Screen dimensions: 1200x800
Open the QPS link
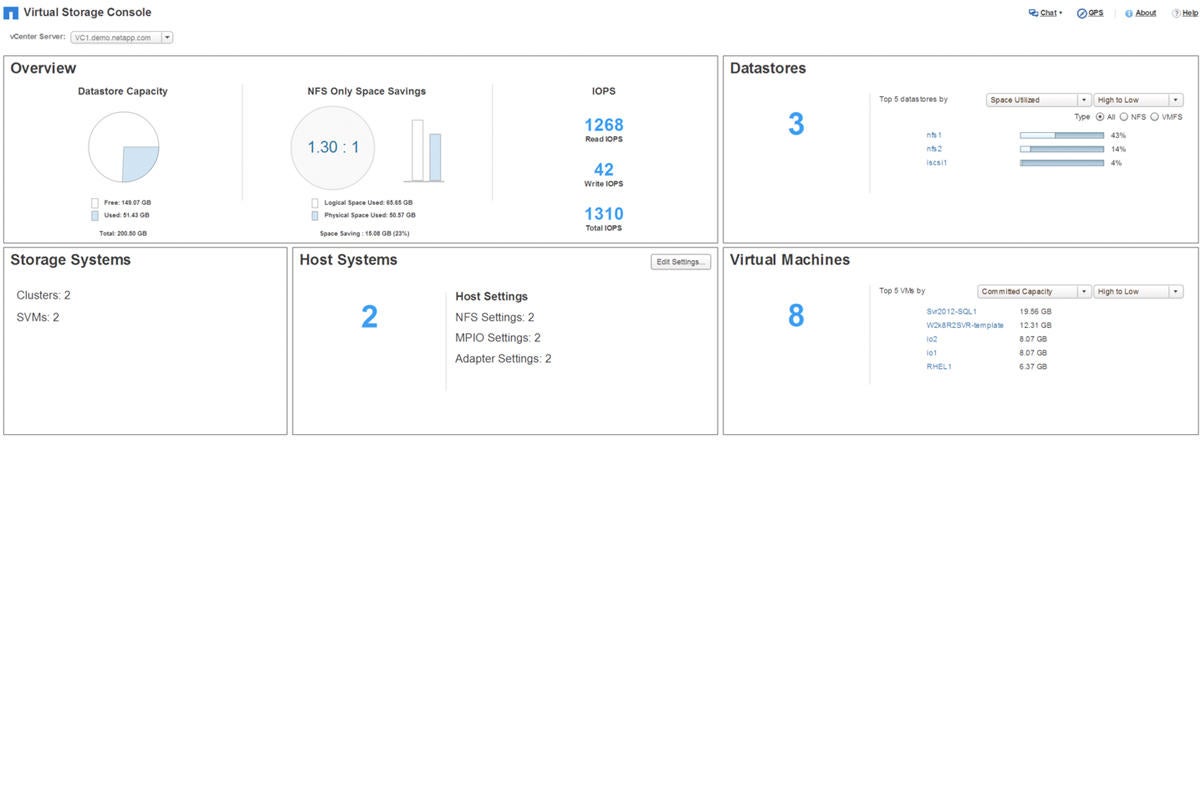(x=1096, y=13)
